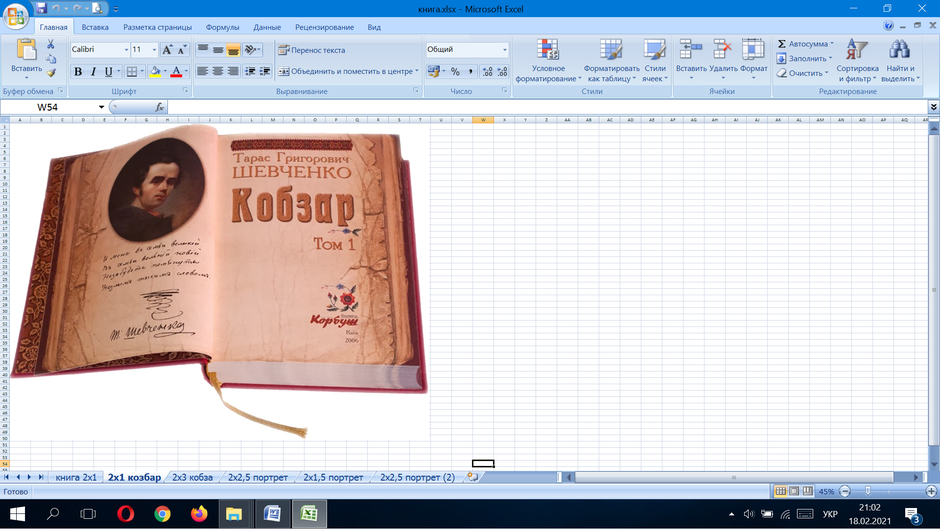Click the Excel help question mark icon
Image resolution: width=940 pixels, height=532 pixels.
click(x=888, y=26)
